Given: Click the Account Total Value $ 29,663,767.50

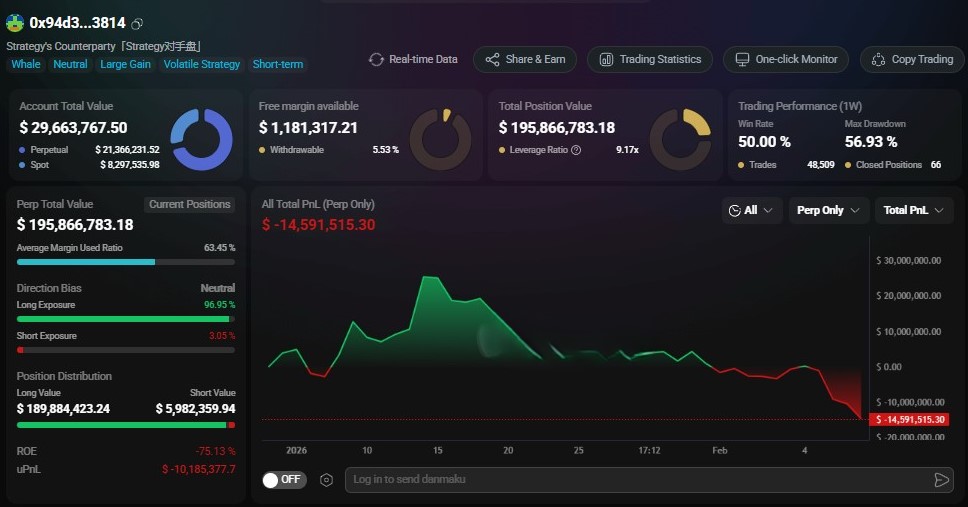Looking at the screenshot, I should (73, 128).
